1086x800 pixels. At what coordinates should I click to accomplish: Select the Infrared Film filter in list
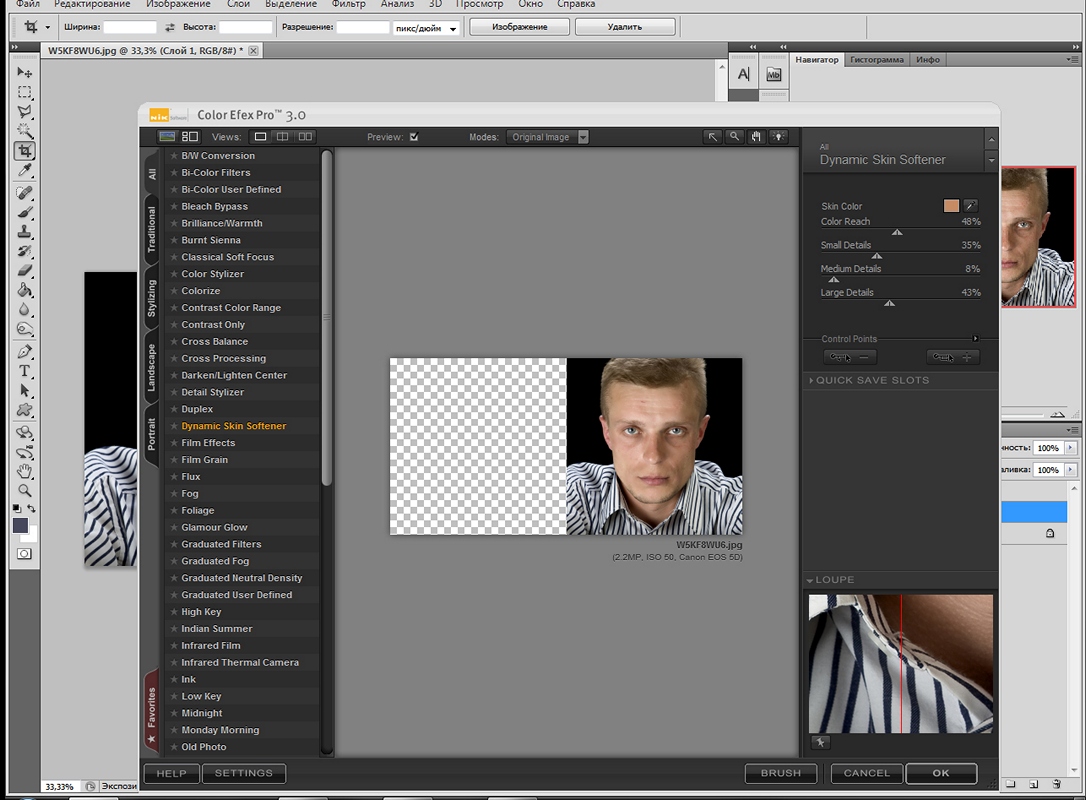[x=211, y=646]
